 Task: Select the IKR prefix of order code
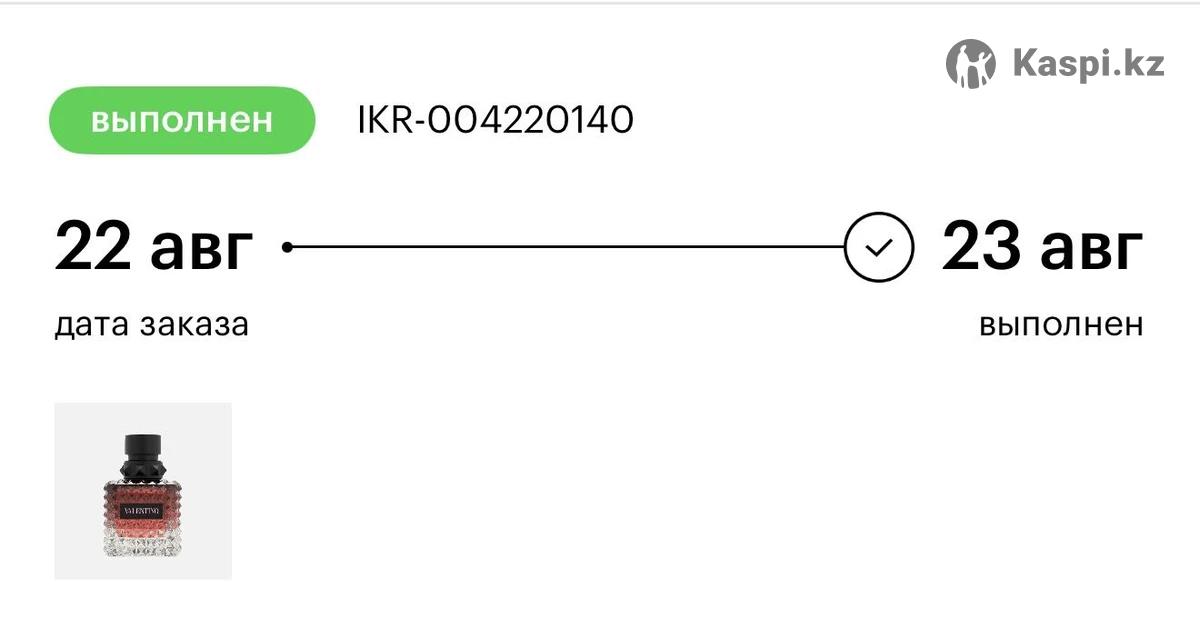pos(388,121)
